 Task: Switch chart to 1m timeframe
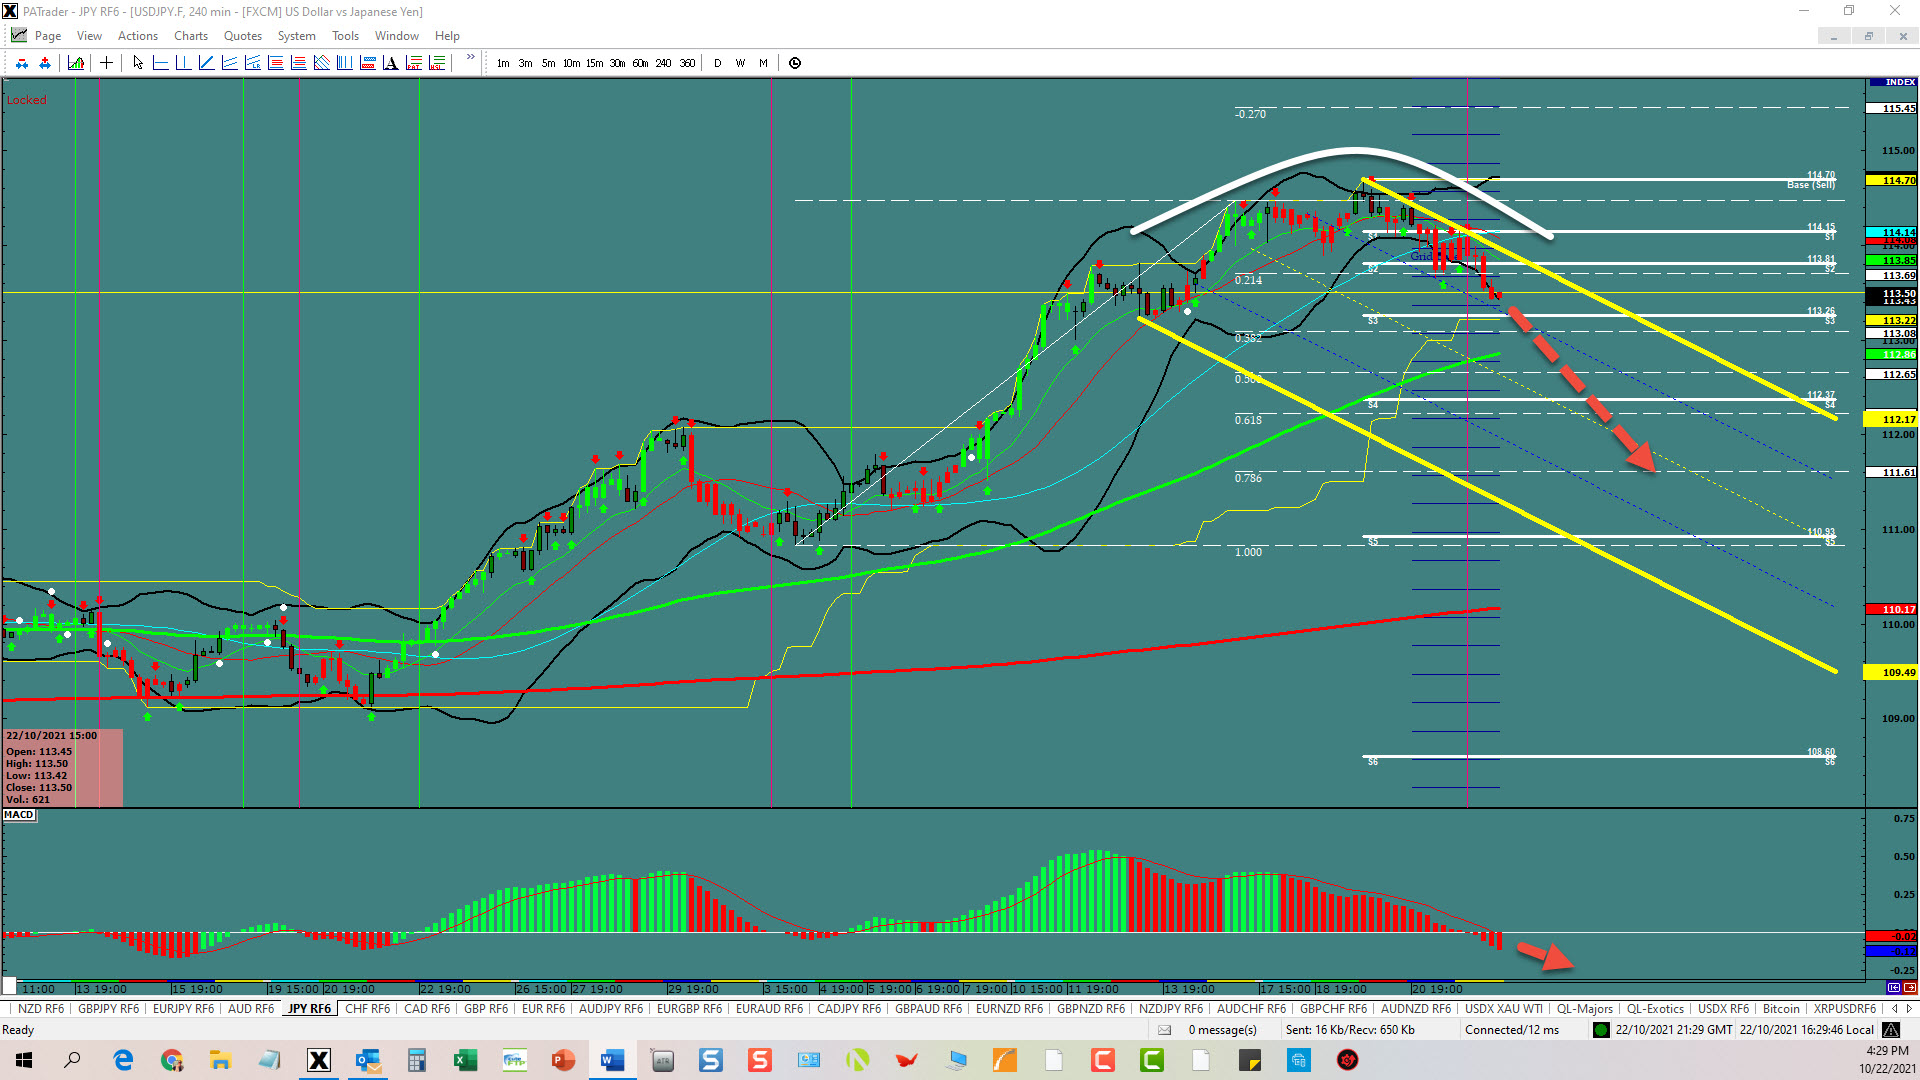tap(503, 63)
